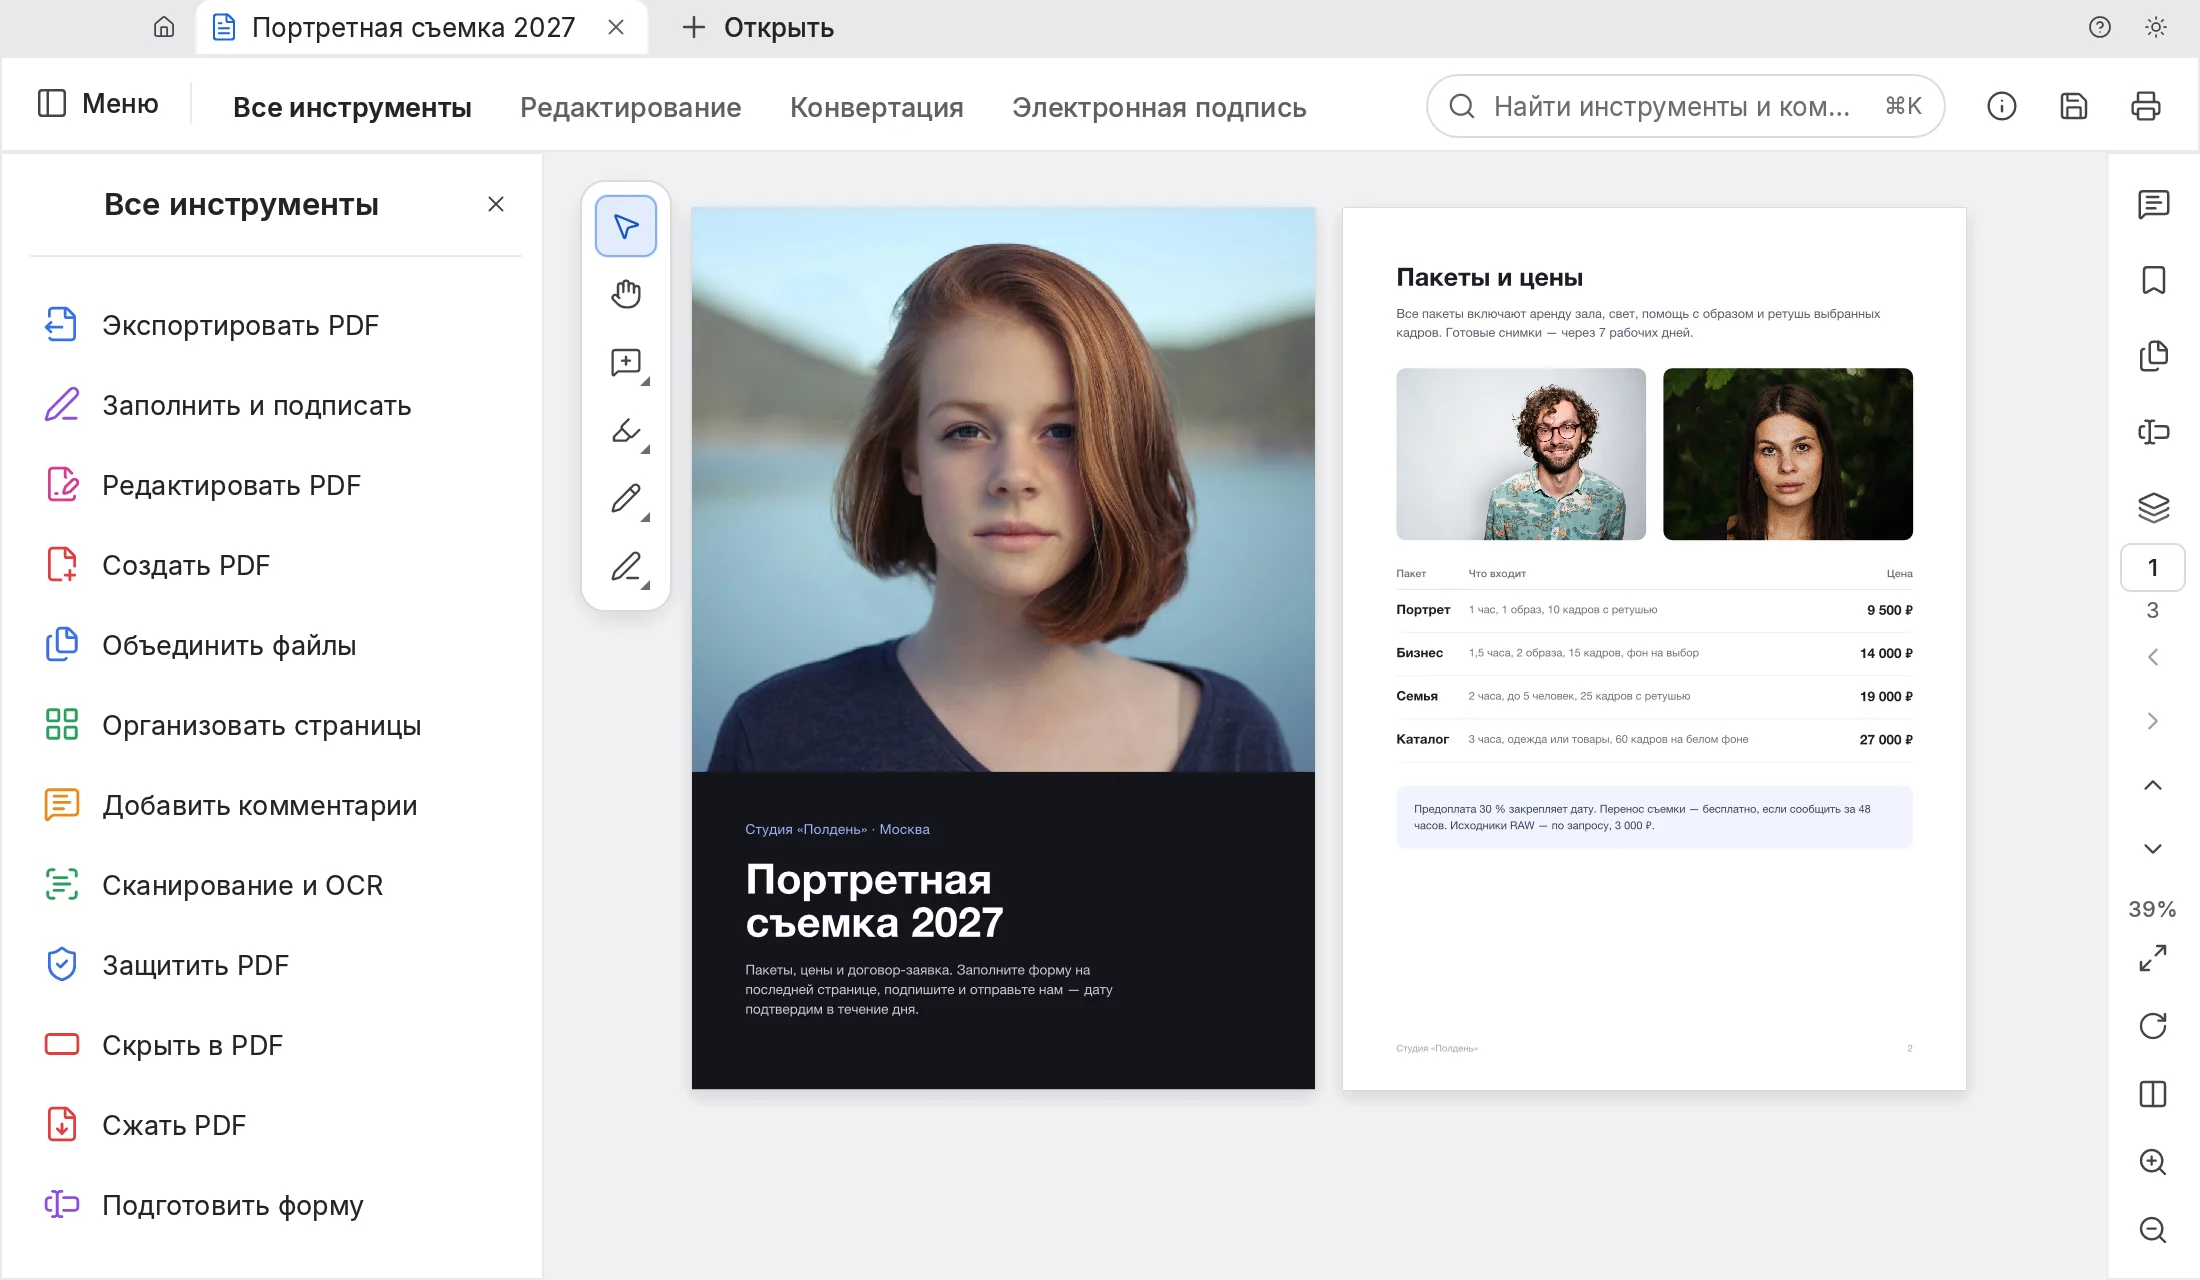Toggle two-page view layout icon
Image resolution: width=2200 pixels, height=1280 pixels.
click(x=2153, y=1094)
